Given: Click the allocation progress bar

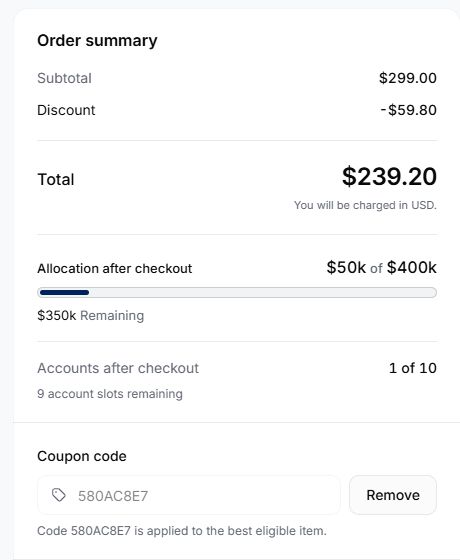Looking at the screenshot, I should (237, 292).
